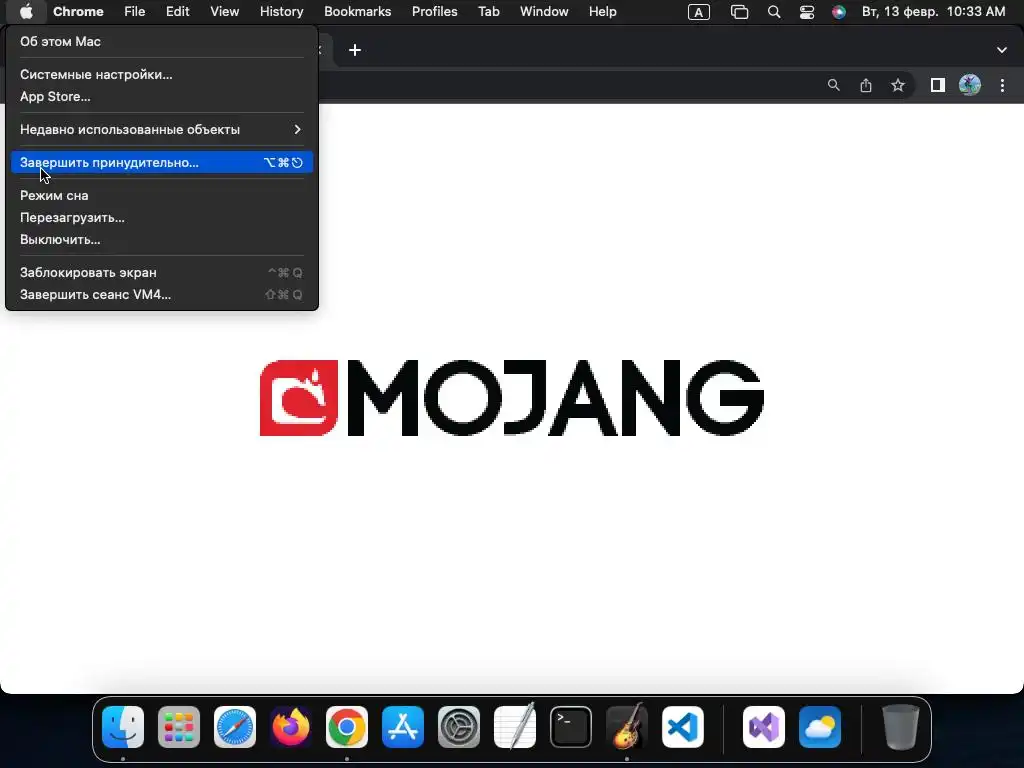Open Chrome app menu in menu bar
Screen dimensions: 1024x768
tap(78, 12)
